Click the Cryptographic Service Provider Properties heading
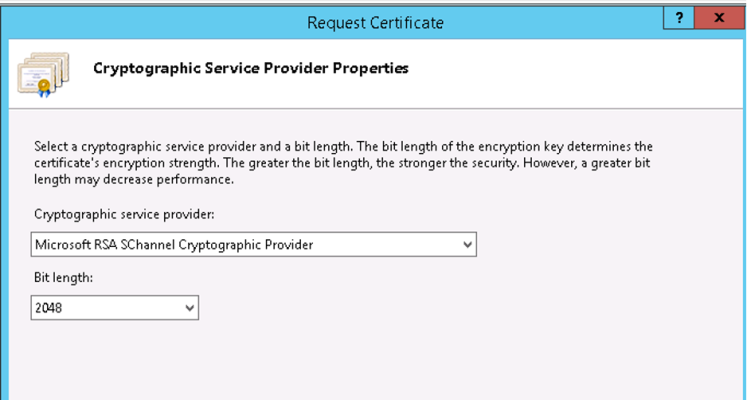The width and height of the screenshot is (747, 400). coord(251,69)
